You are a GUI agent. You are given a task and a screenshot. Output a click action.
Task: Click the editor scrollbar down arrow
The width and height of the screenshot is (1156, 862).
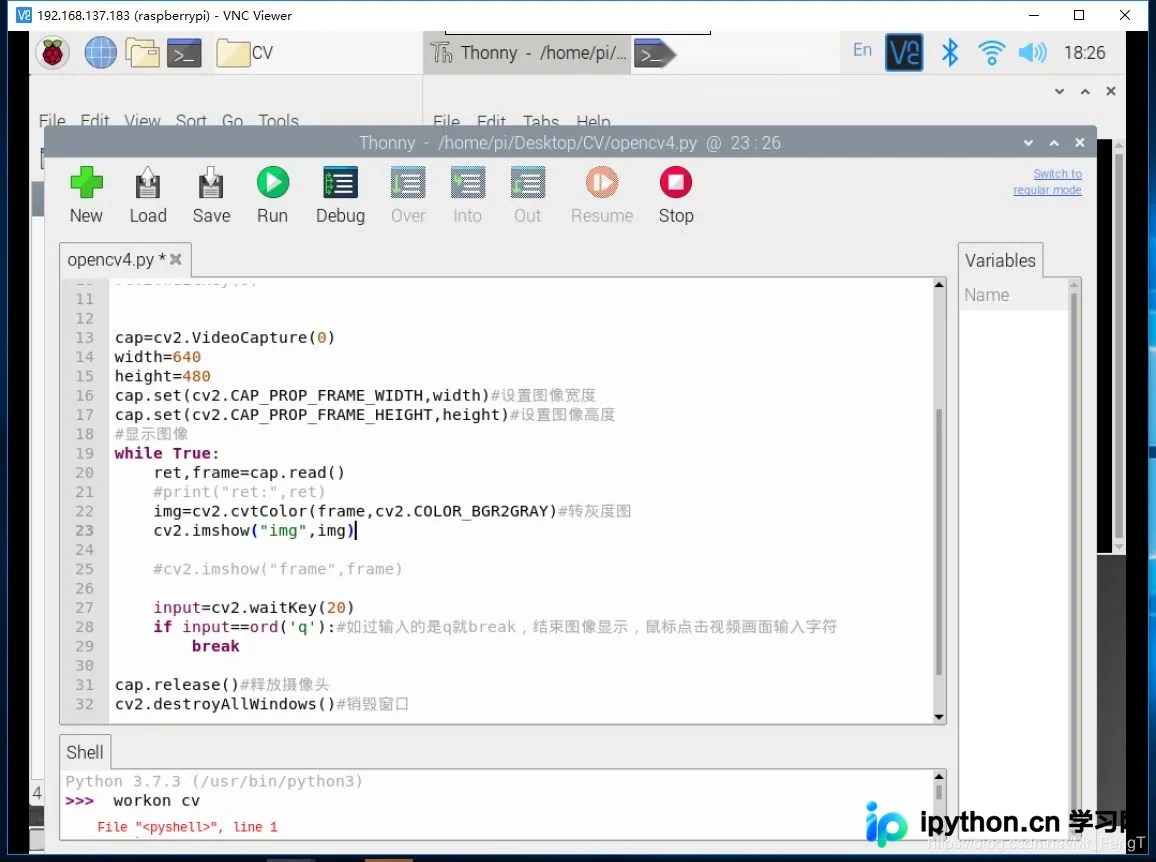(x=939, y=717)
